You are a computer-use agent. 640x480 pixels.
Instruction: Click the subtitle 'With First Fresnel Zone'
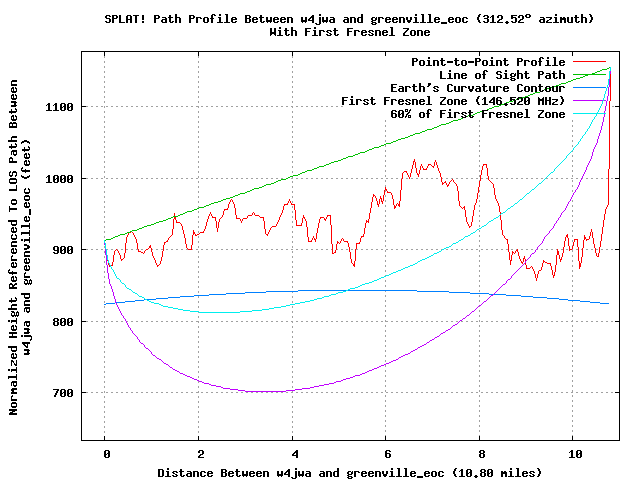point(350,32)
